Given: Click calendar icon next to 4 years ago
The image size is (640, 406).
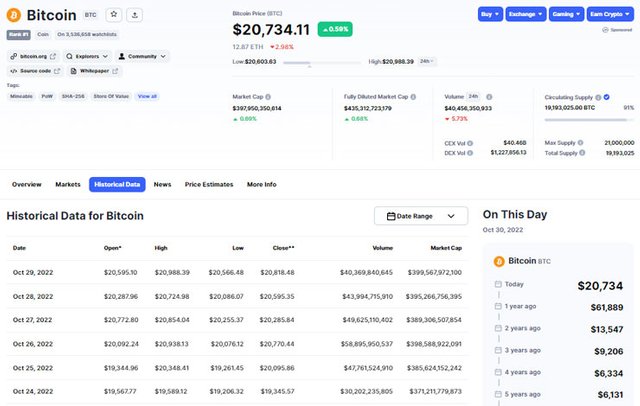Looking at the screenshot, I should tap(498, 373).
